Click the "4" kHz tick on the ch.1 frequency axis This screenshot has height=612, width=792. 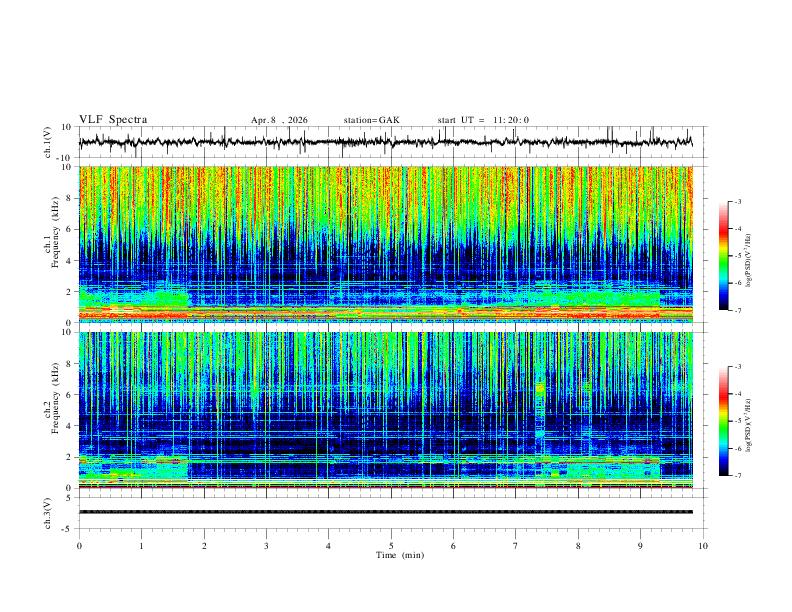pos(70,261)
